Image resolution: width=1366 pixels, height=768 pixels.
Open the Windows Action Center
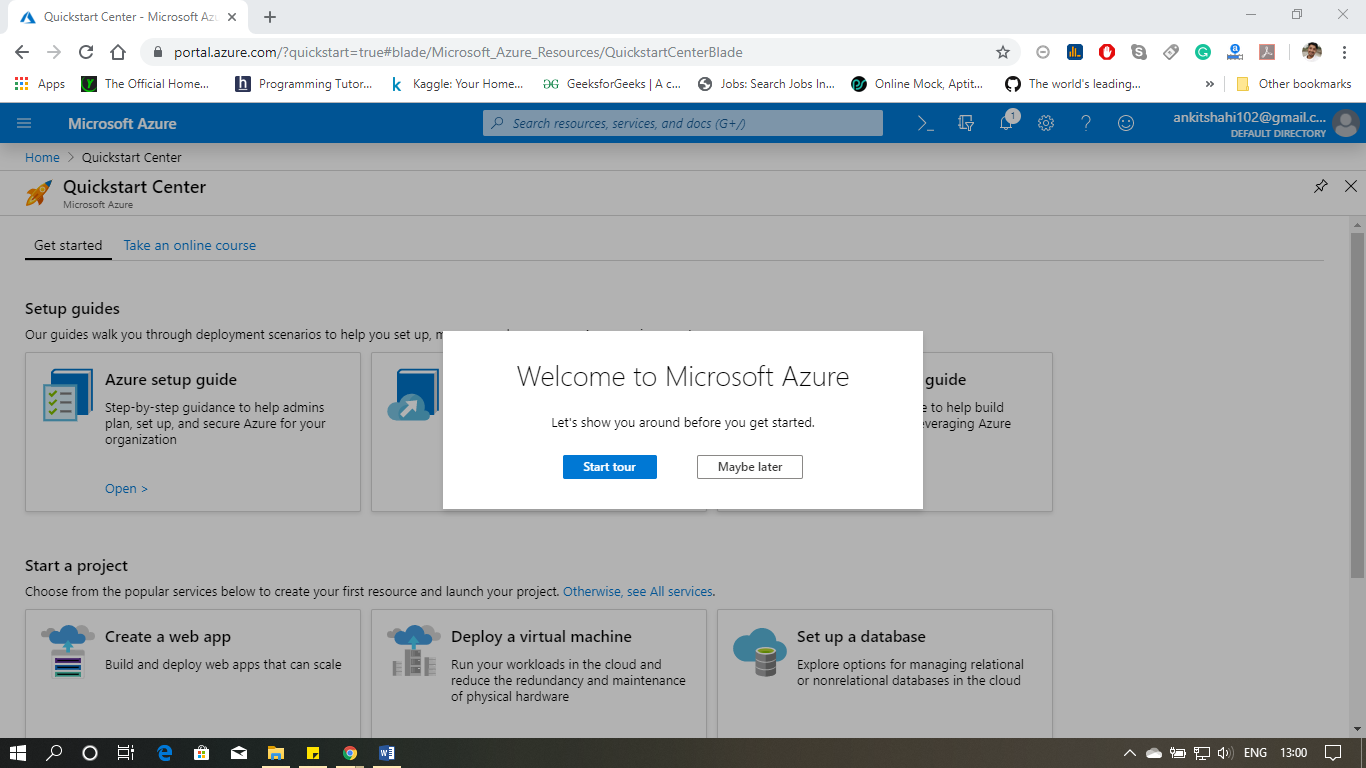pyautogui.click(x=1333, y=753)
